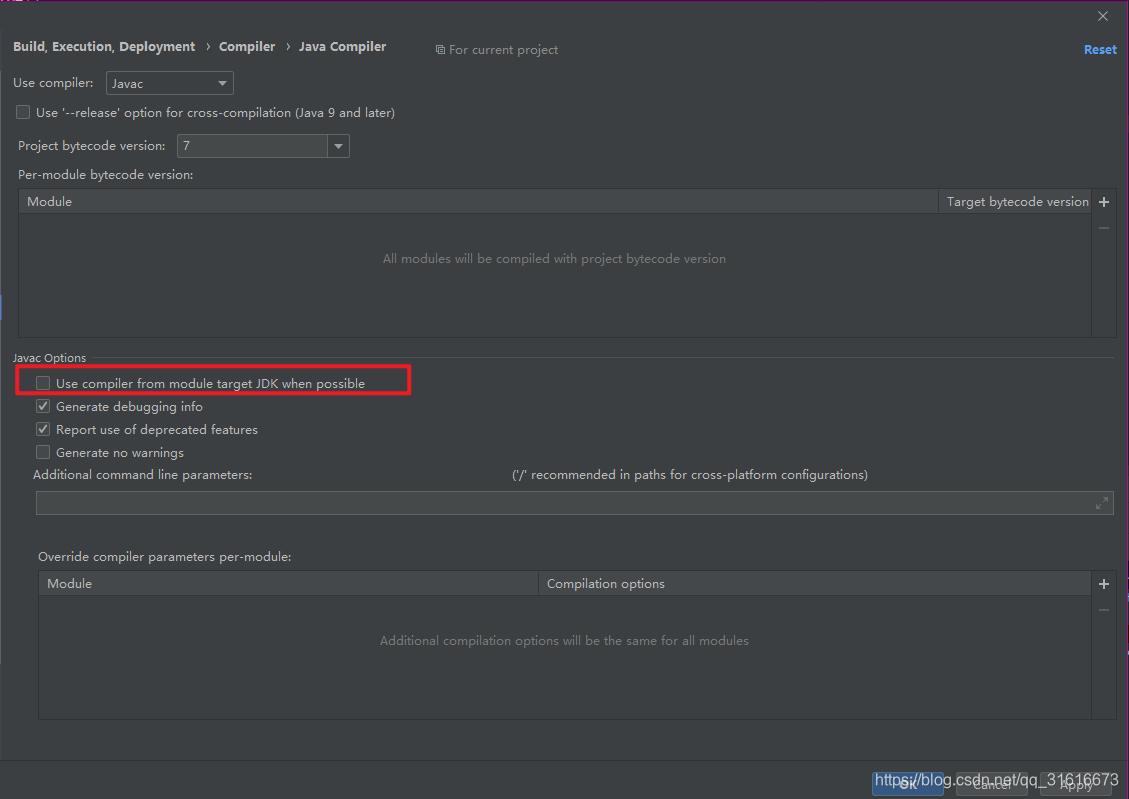Image resolution: width=1129 pixels, height=799 pixels.
Task: Click the Reset link
Action: click(1099, 49)
